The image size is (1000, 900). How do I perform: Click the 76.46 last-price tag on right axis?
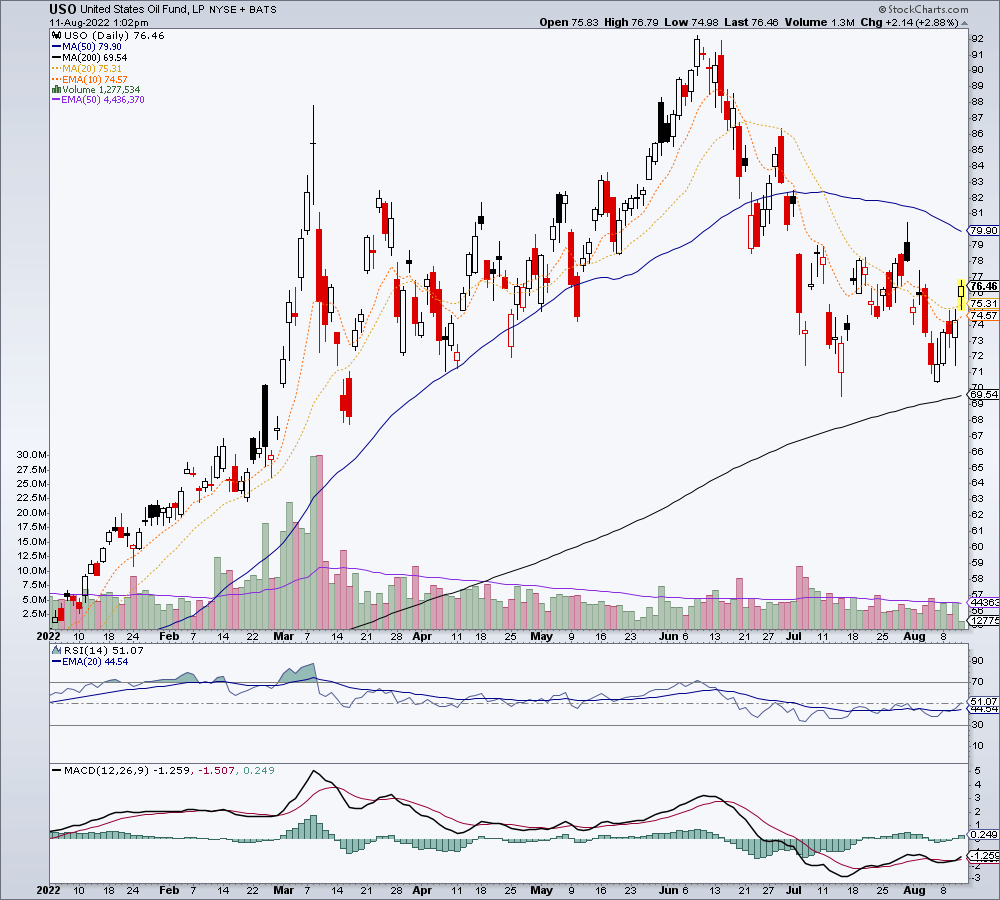coord(983,286)
